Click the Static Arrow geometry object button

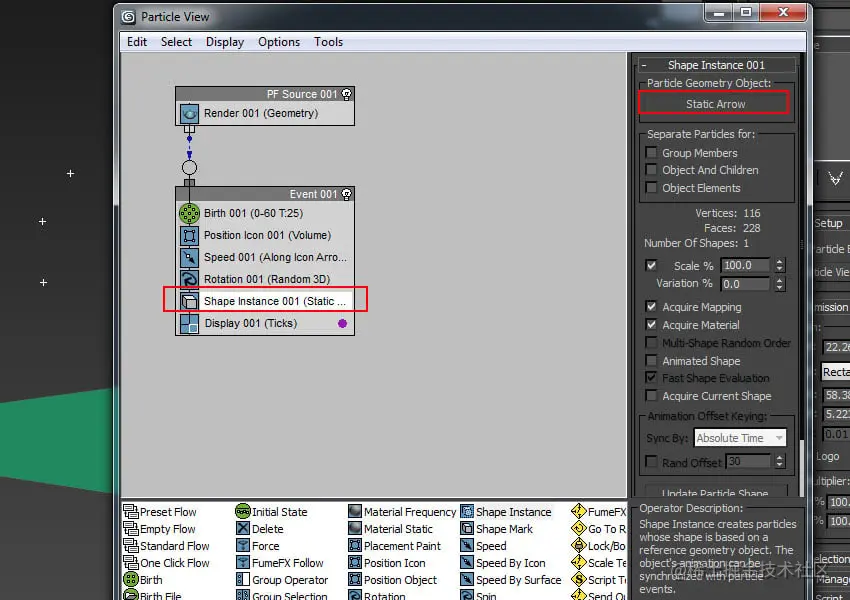(x=714, y=103)
